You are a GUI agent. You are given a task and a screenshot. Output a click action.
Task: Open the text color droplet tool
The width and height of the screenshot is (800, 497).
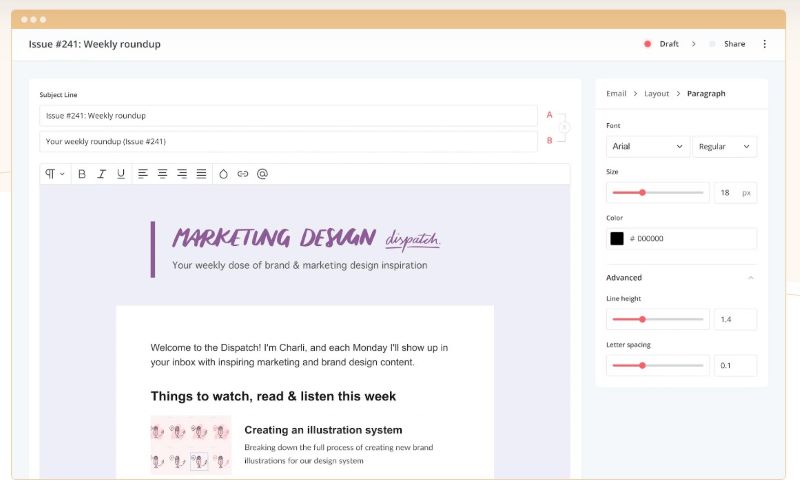point(223,174)
